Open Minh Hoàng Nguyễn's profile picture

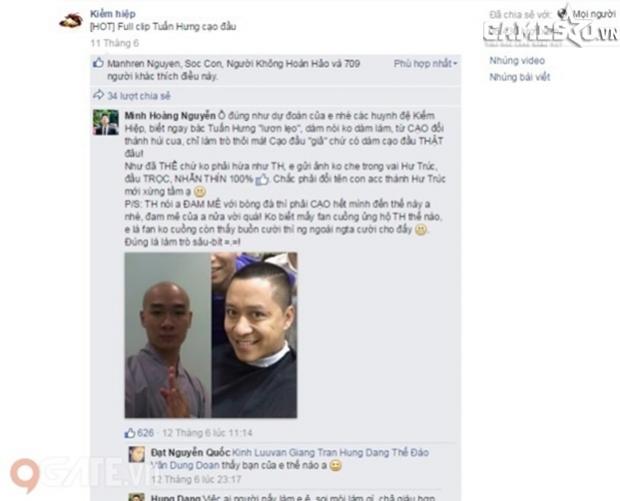tap(106, 123)
